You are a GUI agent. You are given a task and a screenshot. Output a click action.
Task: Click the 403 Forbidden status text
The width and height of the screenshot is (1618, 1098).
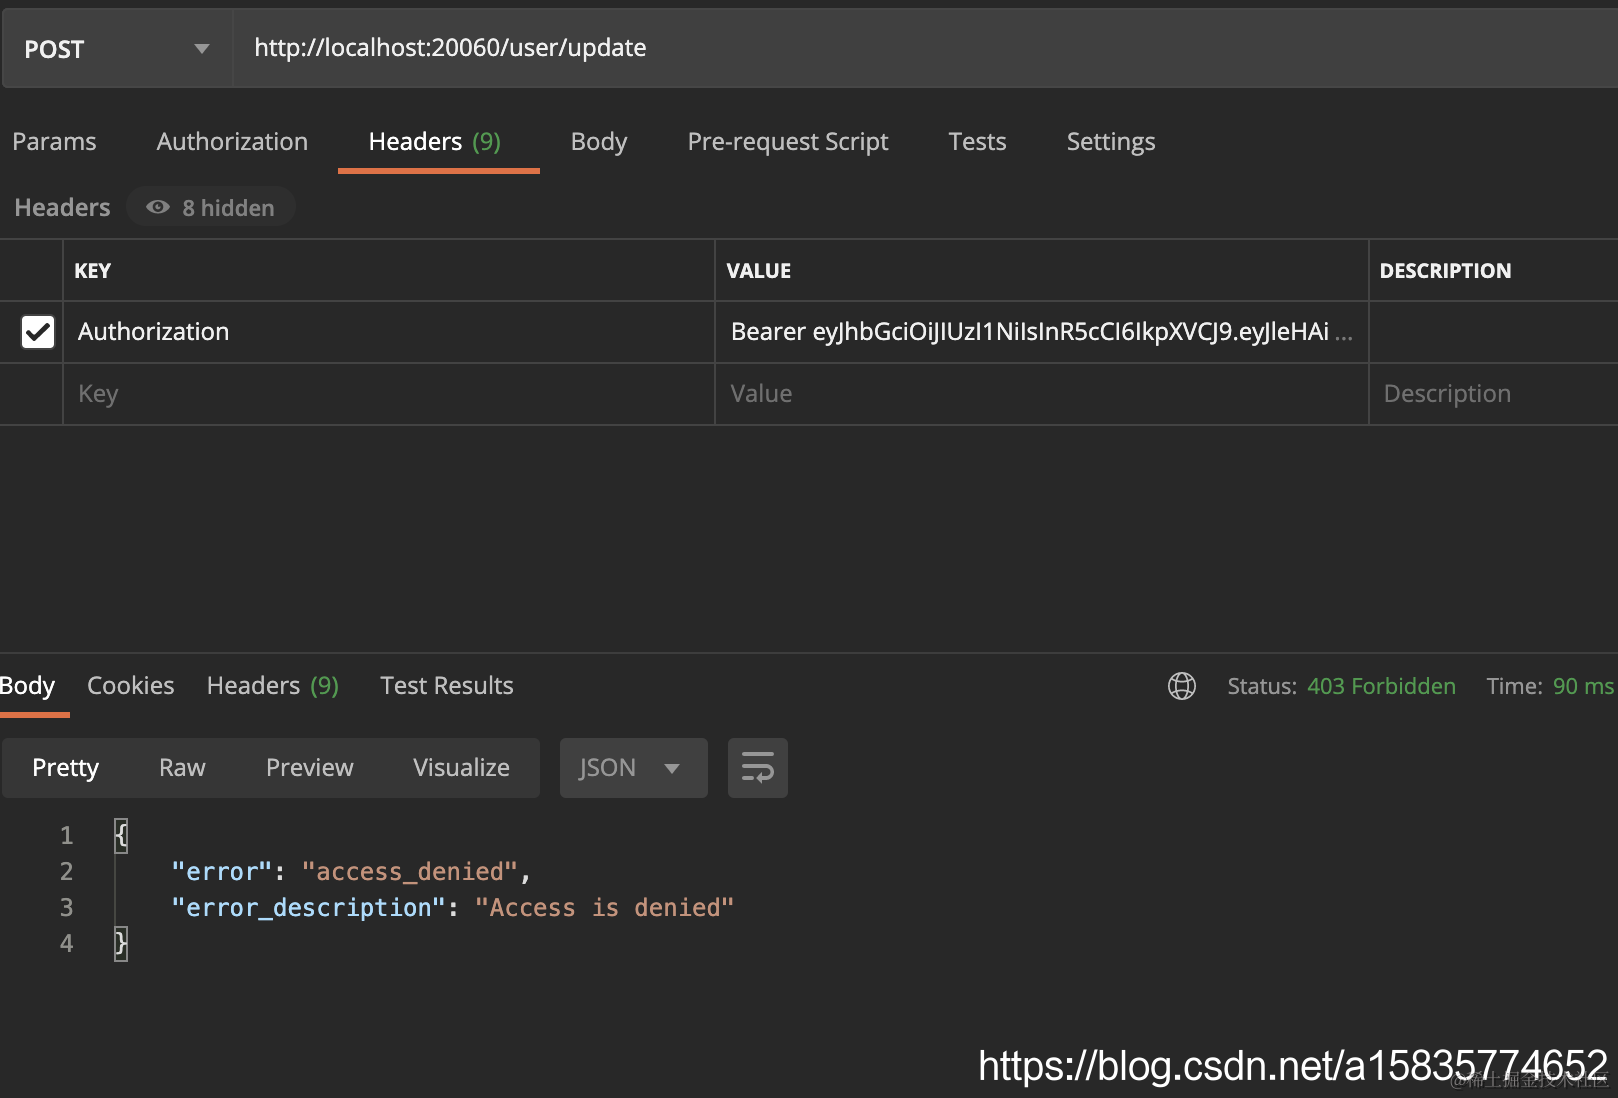click(1381, 686)
